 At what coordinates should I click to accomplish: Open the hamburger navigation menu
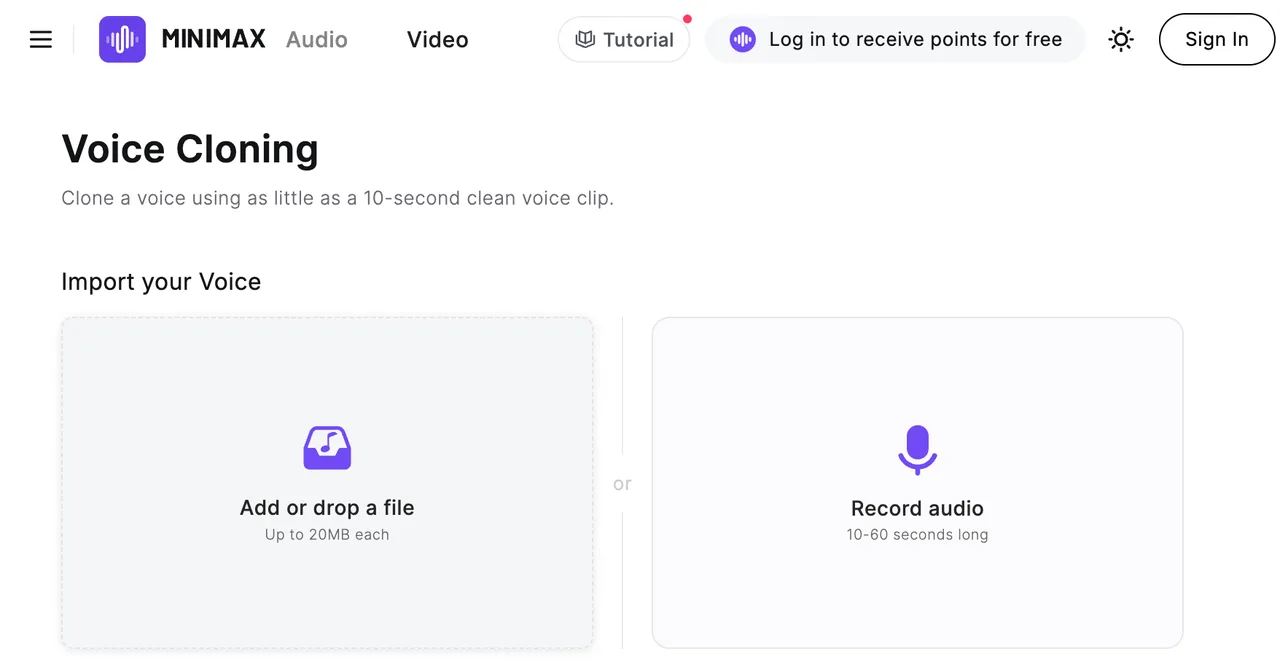[x=41, y=40]
